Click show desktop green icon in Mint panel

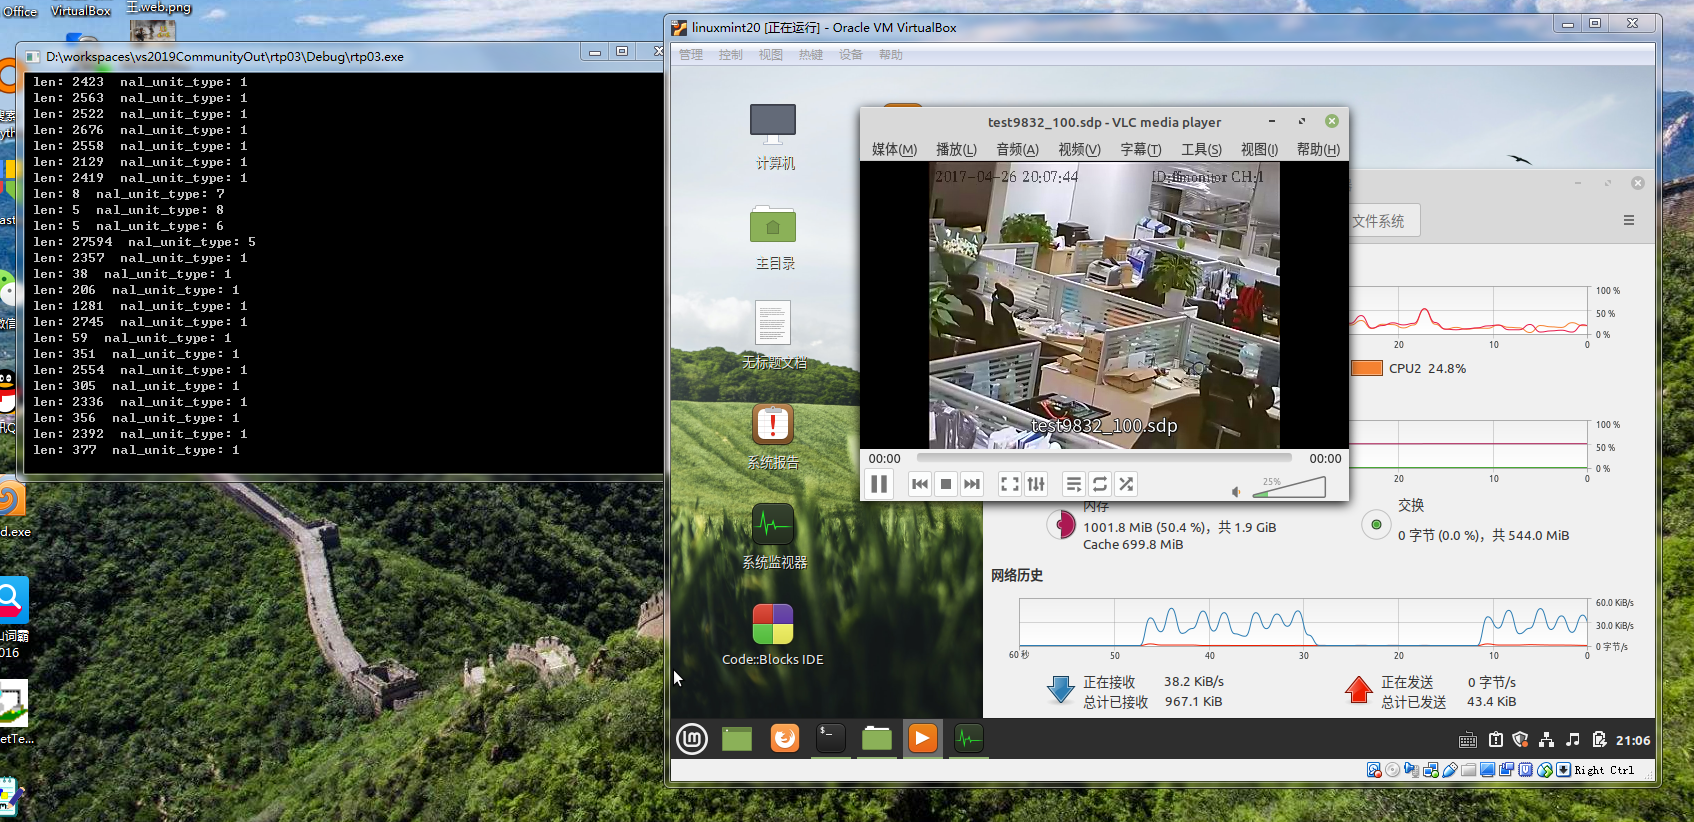point(737,739)
